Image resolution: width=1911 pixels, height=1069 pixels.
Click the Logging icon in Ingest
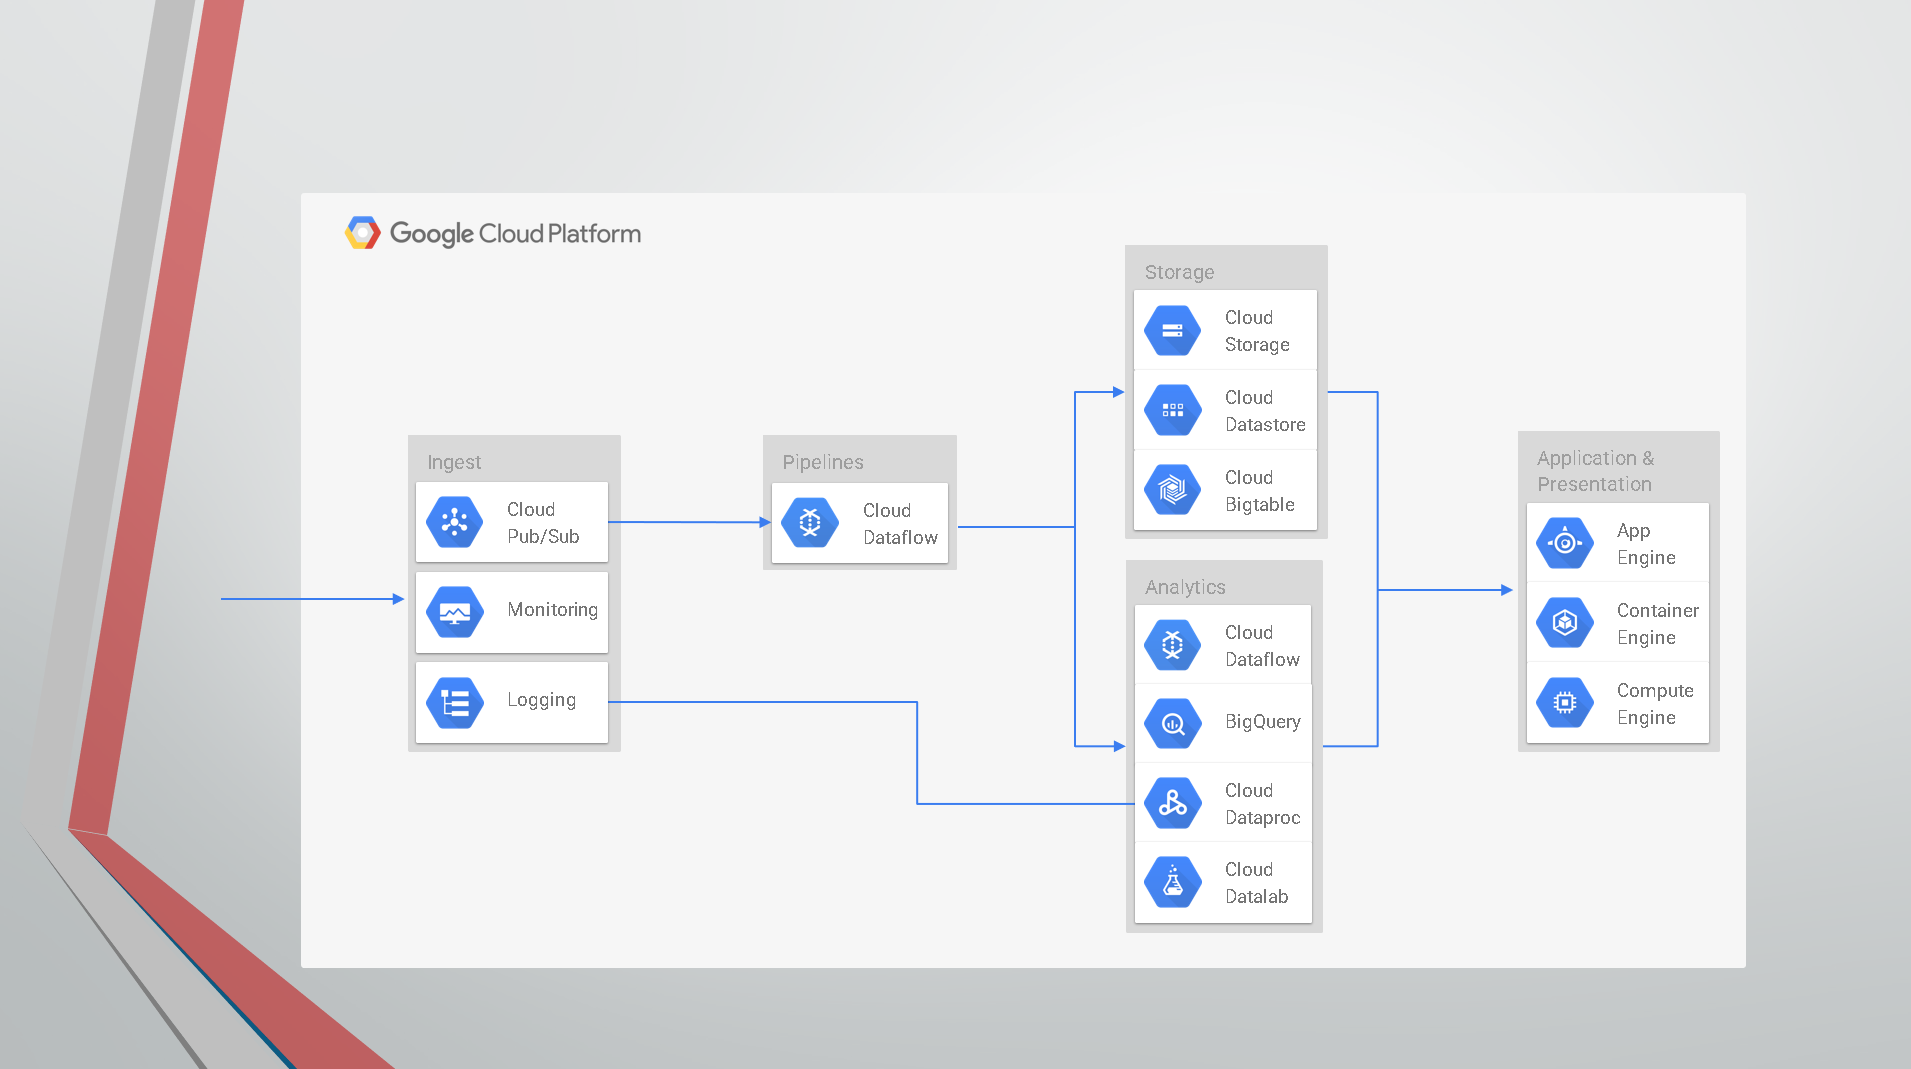(x=455, y=702)
